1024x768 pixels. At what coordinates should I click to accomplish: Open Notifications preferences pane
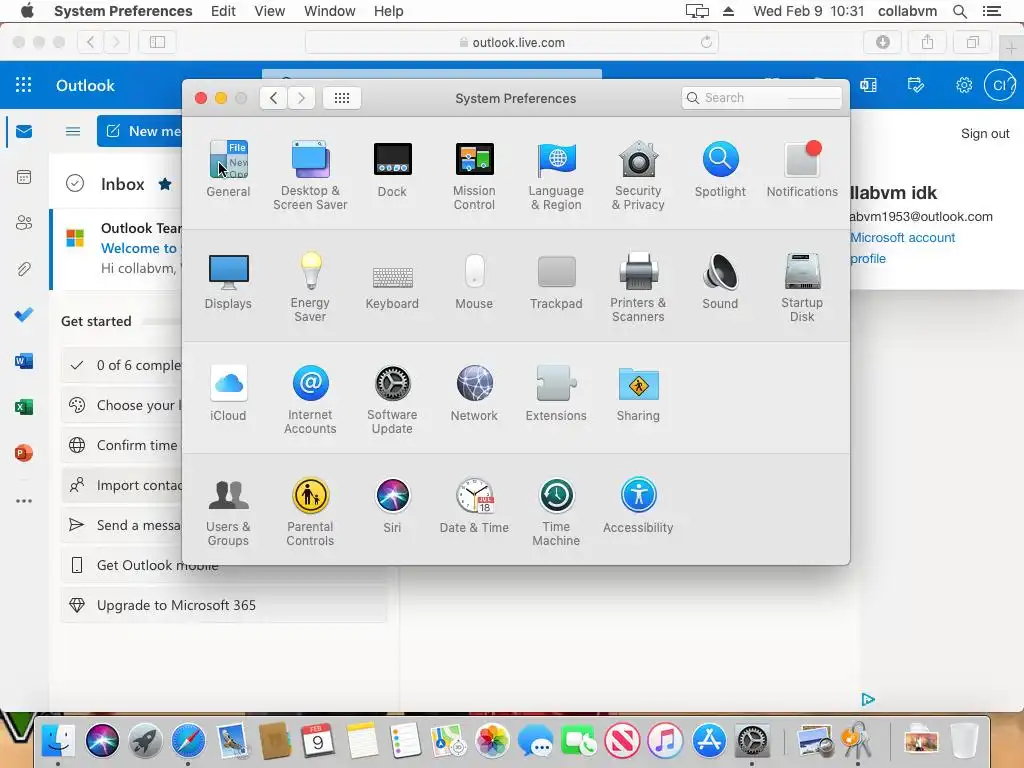802,168
